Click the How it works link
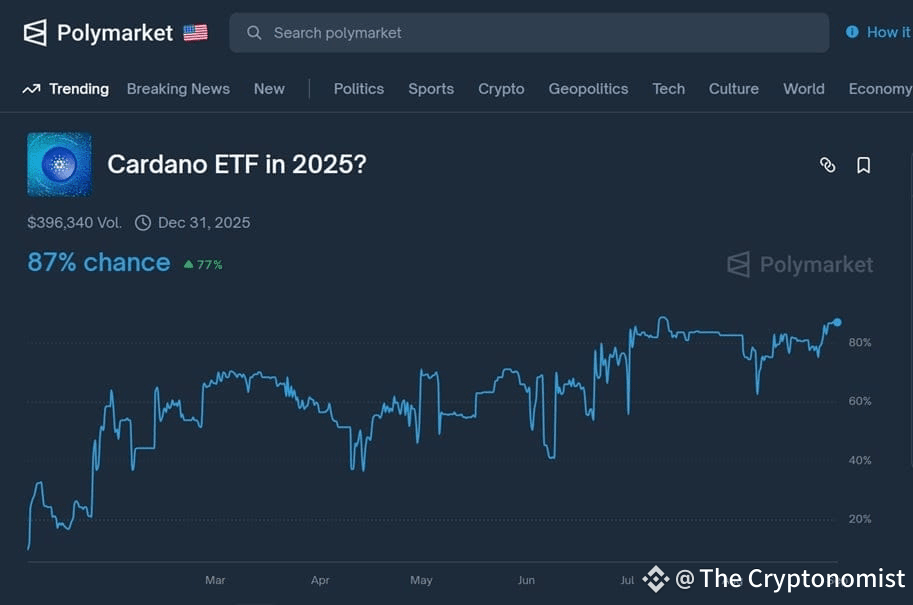This screenshot has width=913, height=605. pos(889,32)
